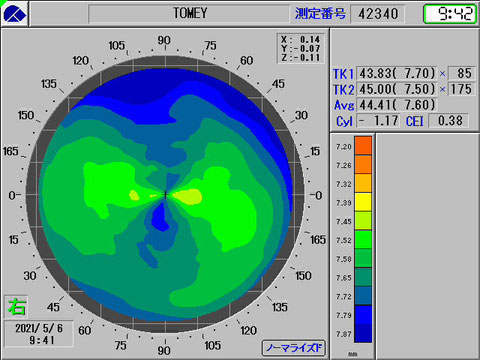This screenshot has height=360, width=480.
Task: Click the Avg label
Action: [344, 105]
